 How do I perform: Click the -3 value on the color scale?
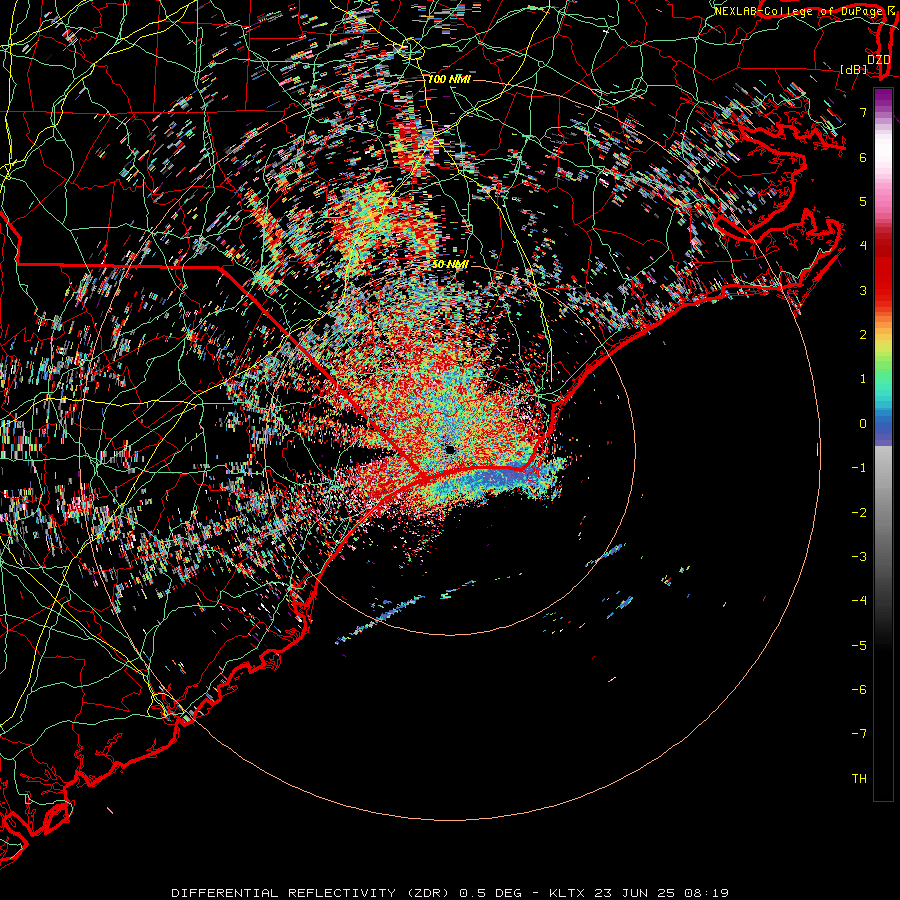(x=859, y=557)
